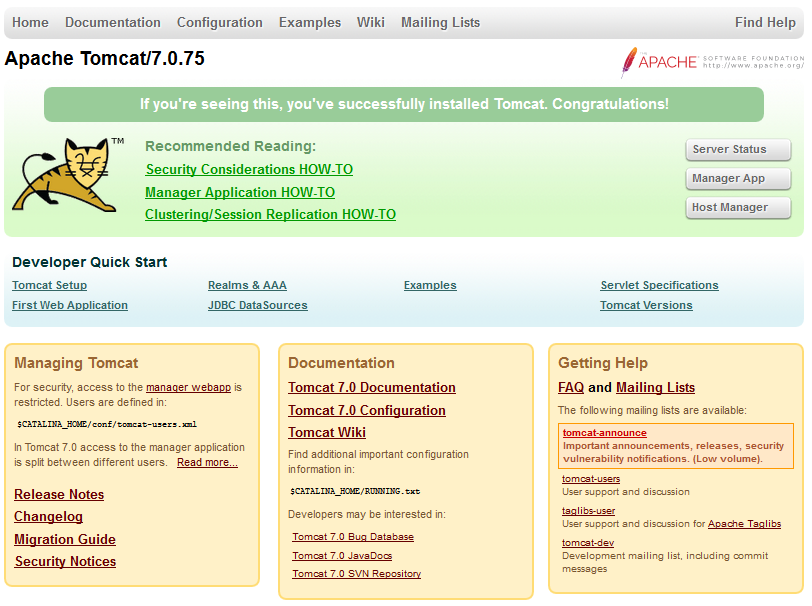Click the $CATALINA_HOME/conf/tomcat-users.xml path text

pos(107,425)
